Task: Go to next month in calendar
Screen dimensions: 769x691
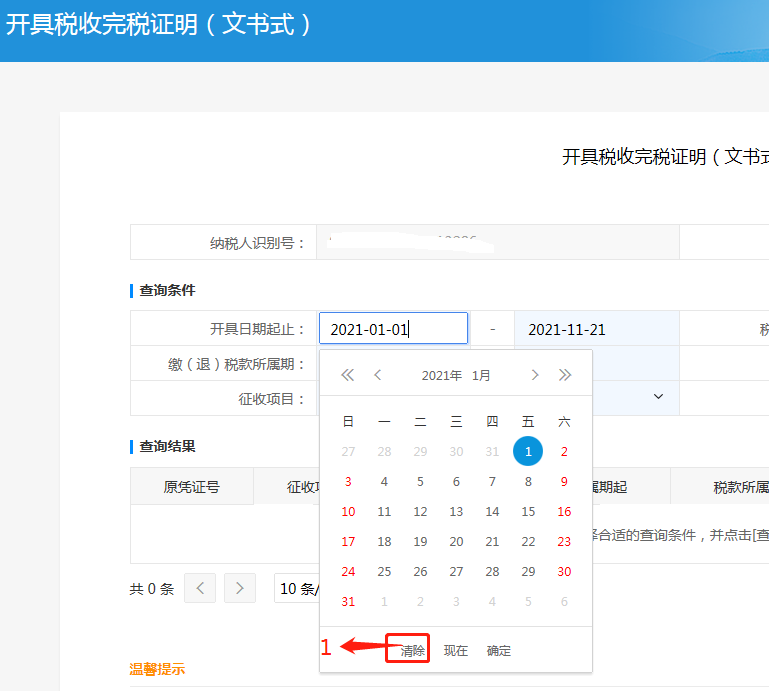Action: (x=535, y=375)
